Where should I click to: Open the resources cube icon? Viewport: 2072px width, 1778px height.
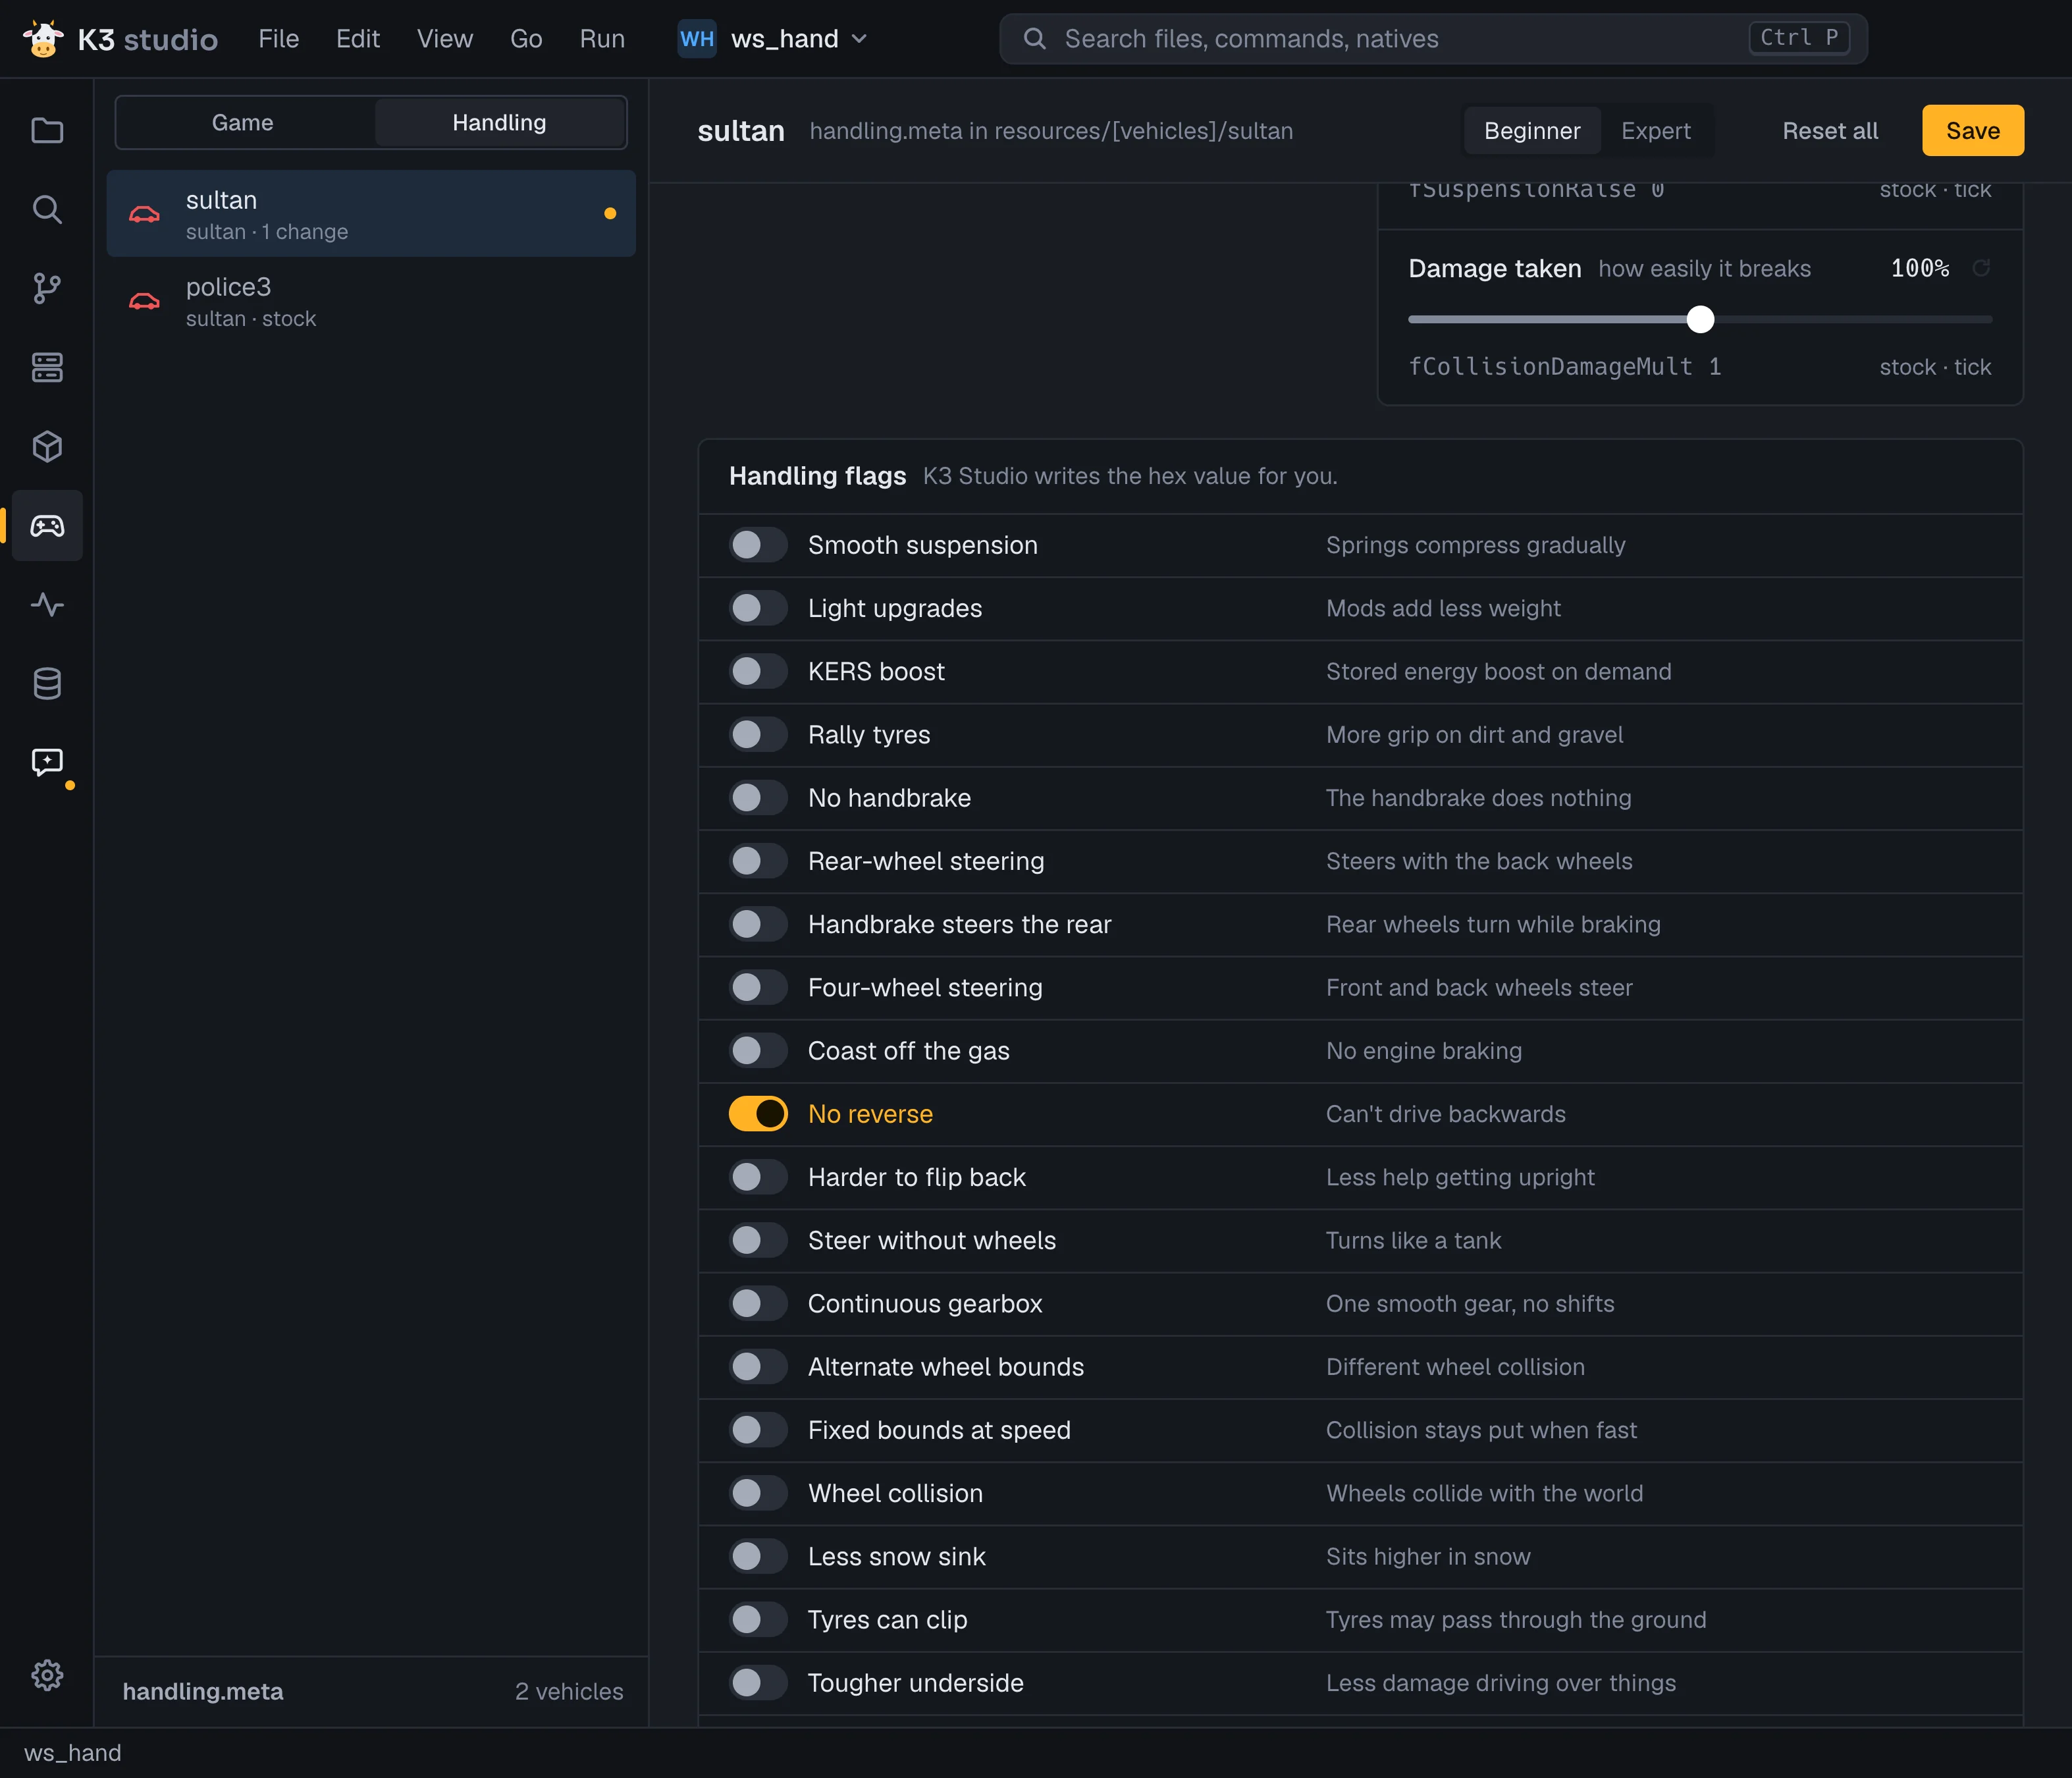click(x=47, y=446)
